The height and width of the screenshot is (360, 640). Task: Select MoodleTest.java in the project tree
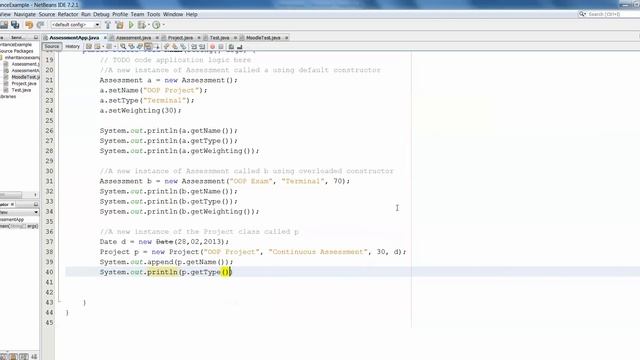click(x=25, y=77)
